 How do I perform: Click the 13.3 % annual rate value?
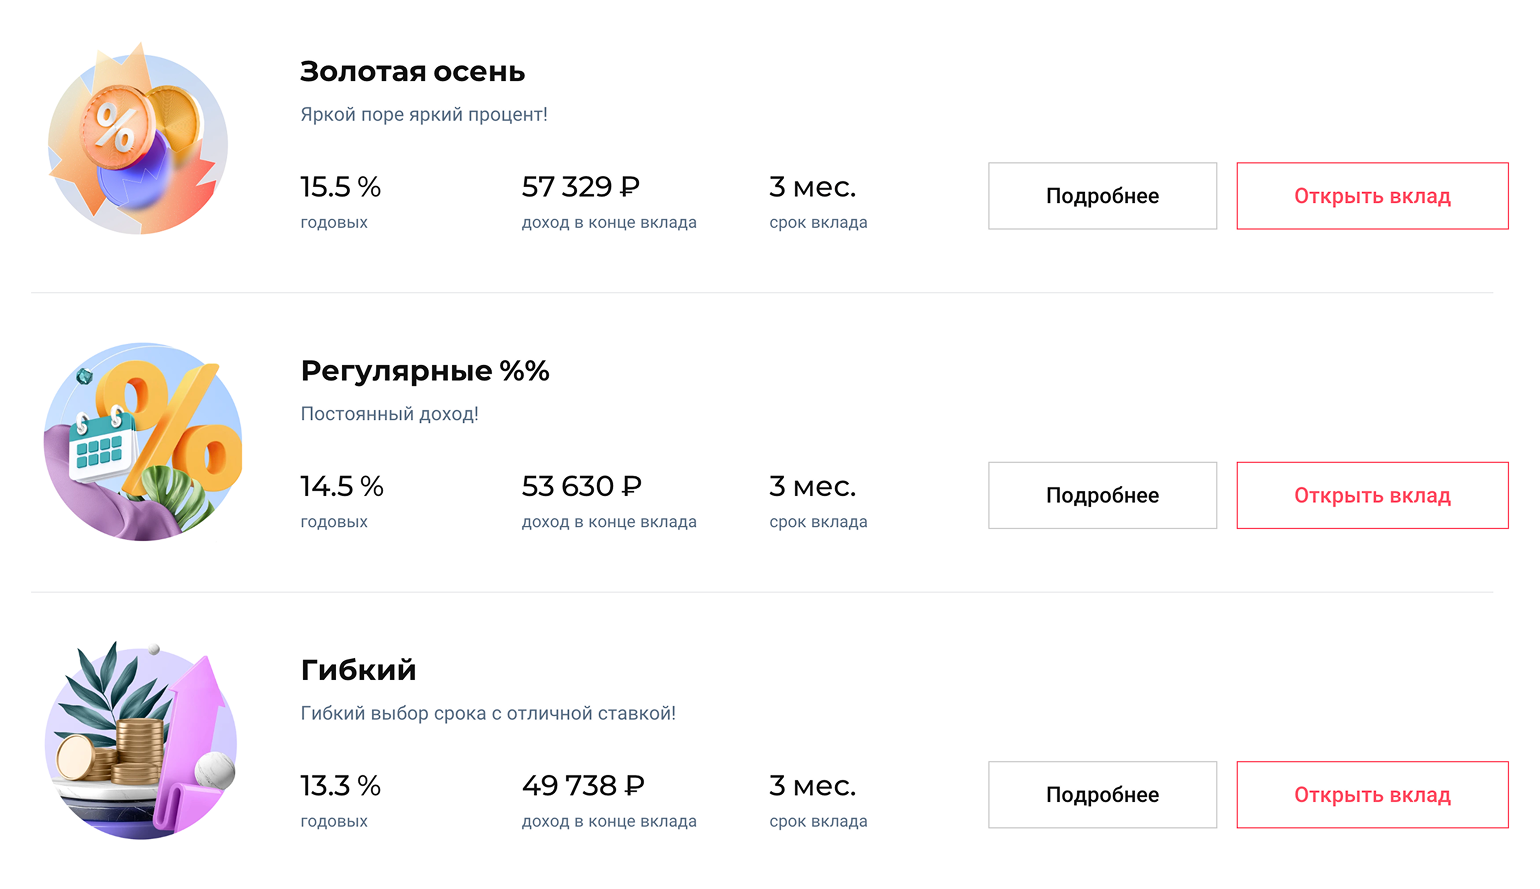point(340,786)
